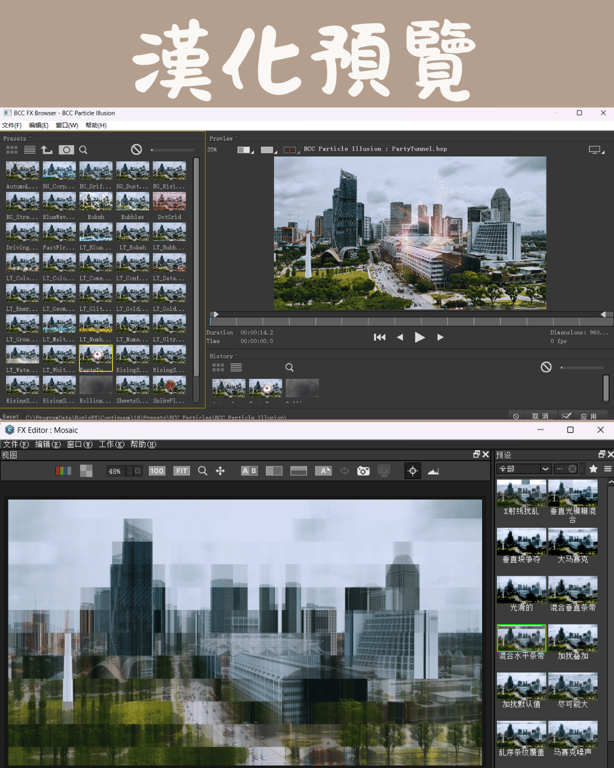This screenshot has height=768, width=614.
Task: Open the compare-layout dropdown in Preview toolbar
Action: pos(291,150)
